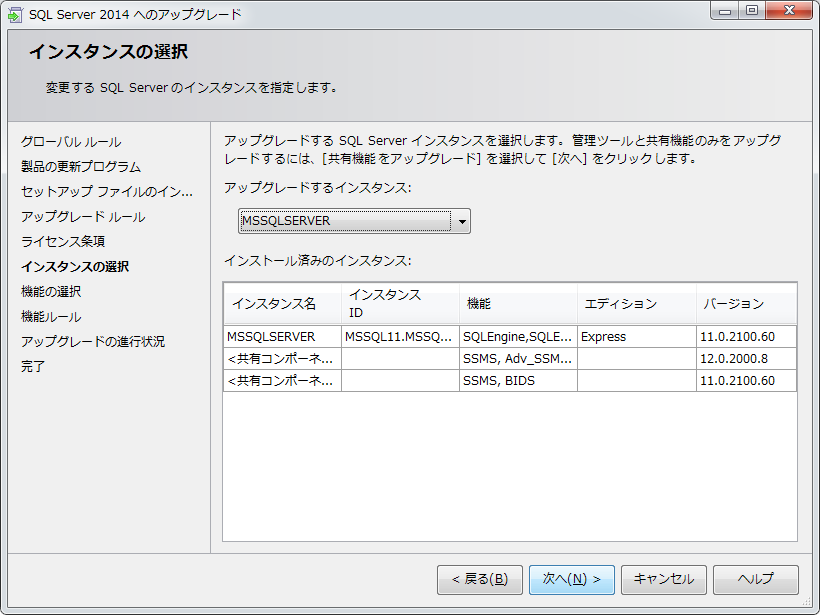Minimize the upgrade setup window

[725, 12]
